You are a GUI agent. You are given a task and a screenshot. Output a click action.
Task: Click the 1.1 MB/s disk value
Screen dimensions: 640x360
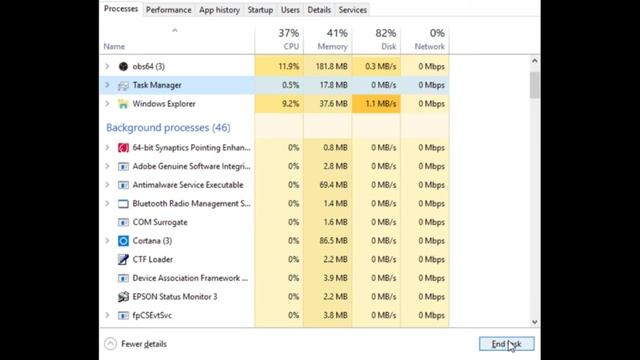(381, 104)
